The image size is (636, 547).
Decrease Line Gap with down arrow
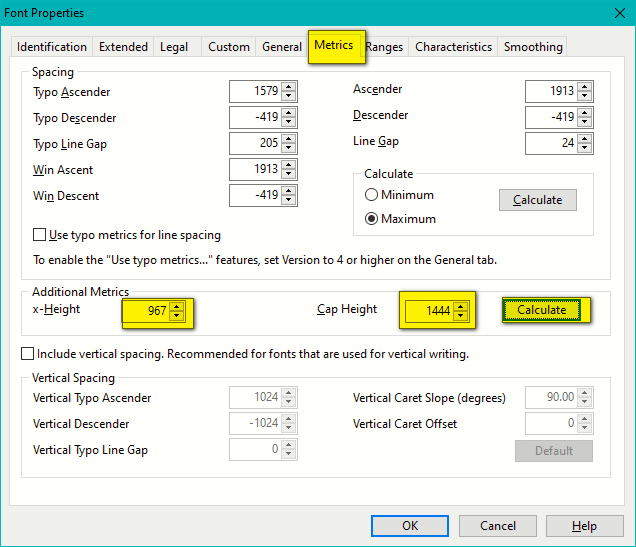pyautogui.click(x=584, y=148)
